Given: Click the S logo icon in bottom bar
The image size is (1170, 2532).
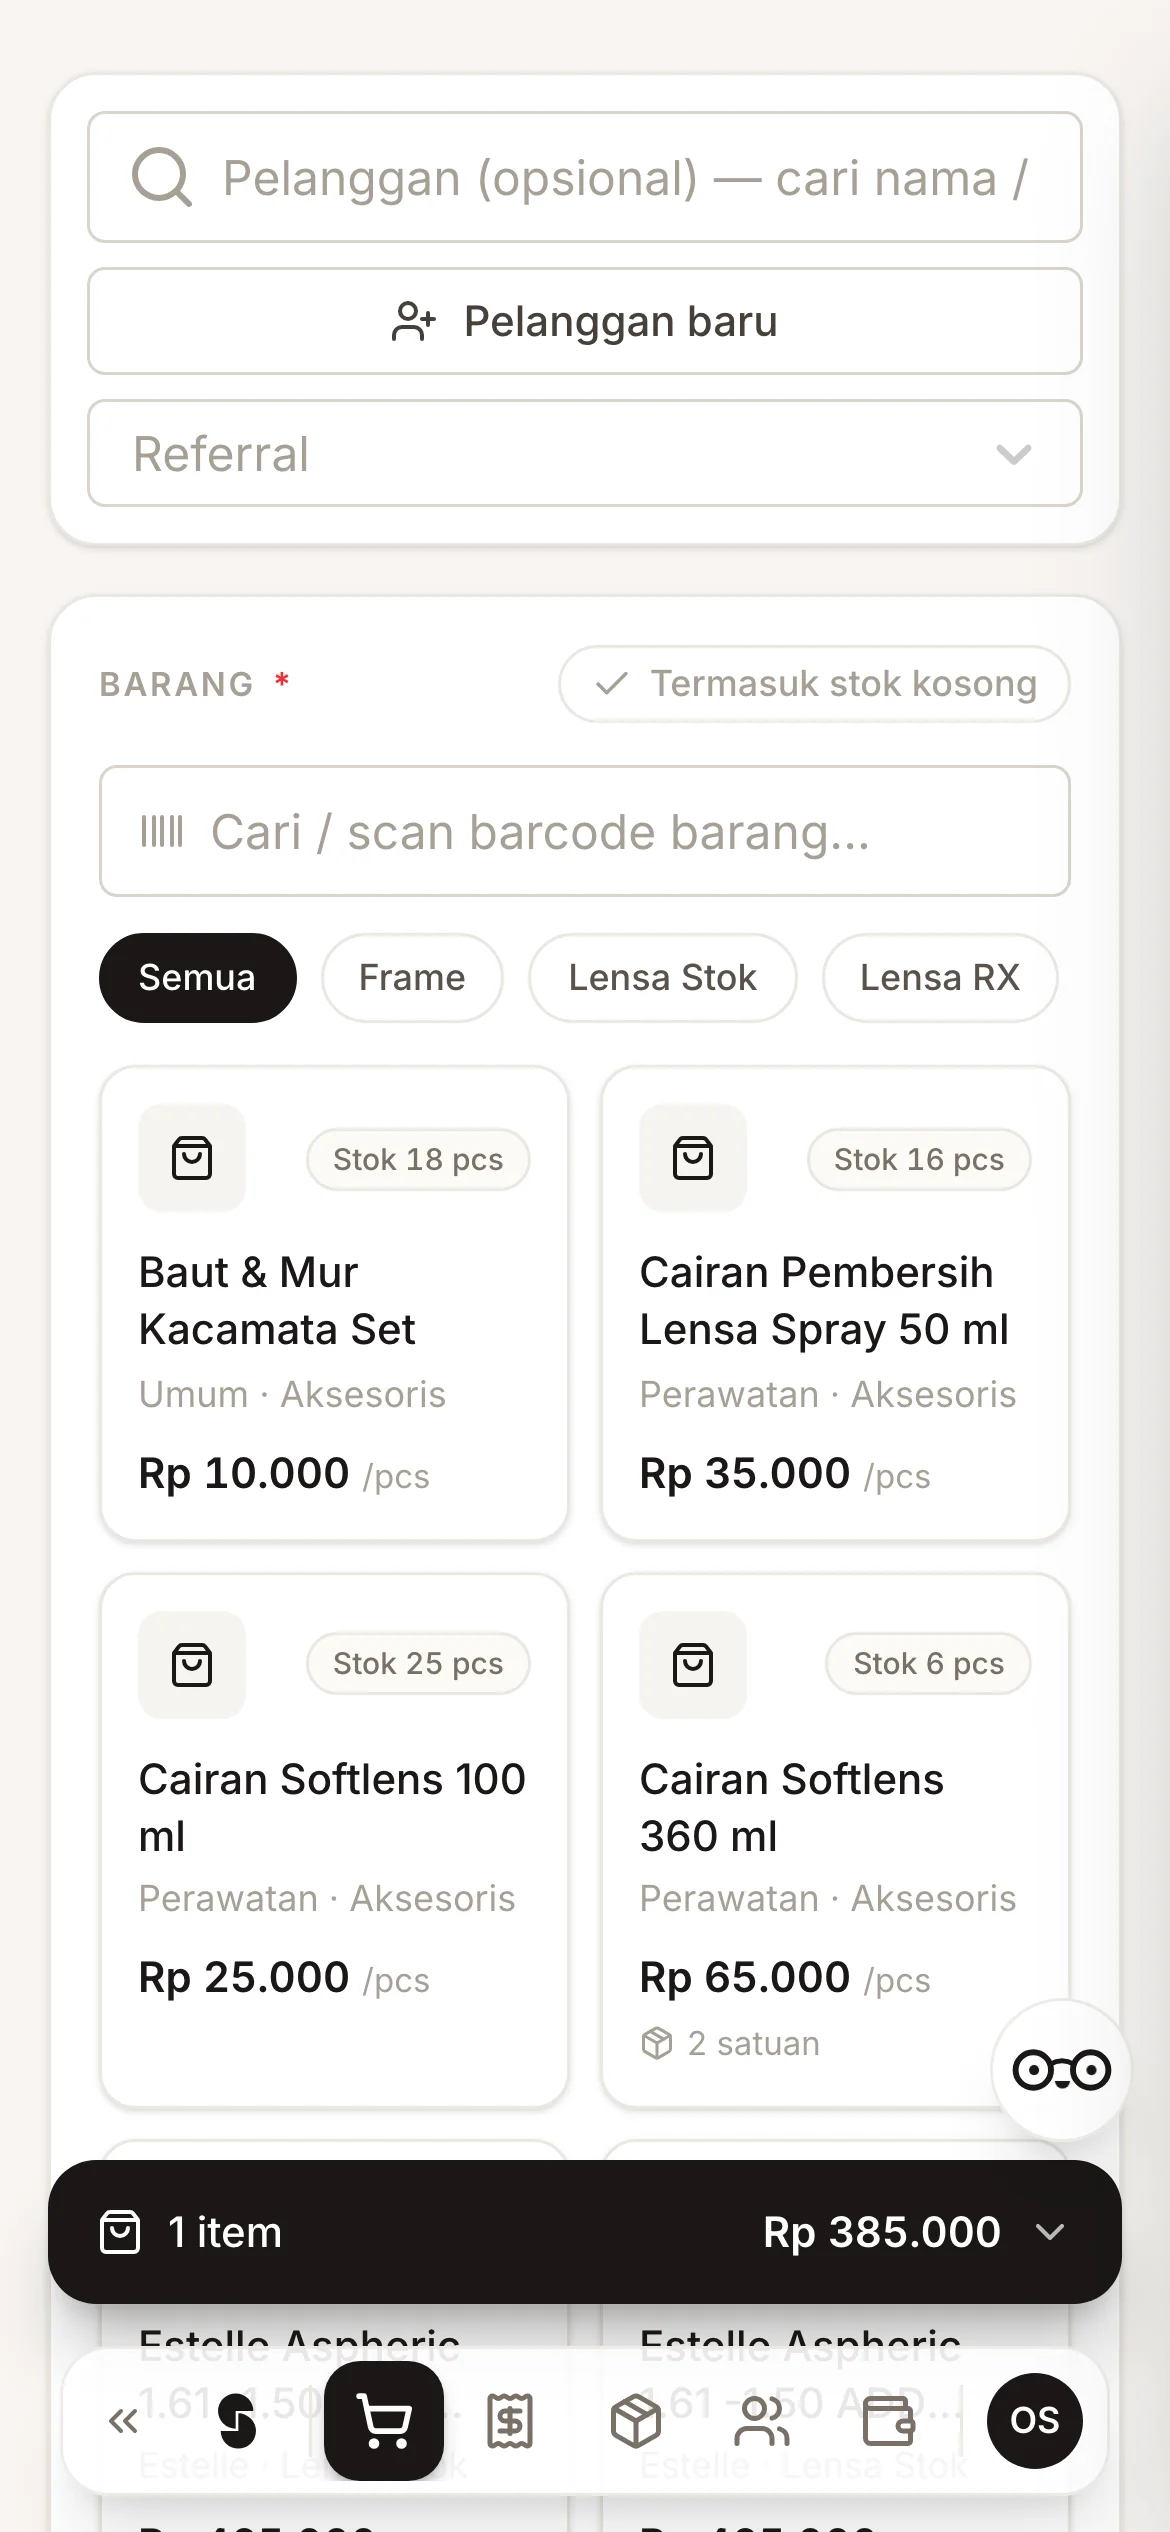Looking at the screenshot, I should coord(237,2421).
